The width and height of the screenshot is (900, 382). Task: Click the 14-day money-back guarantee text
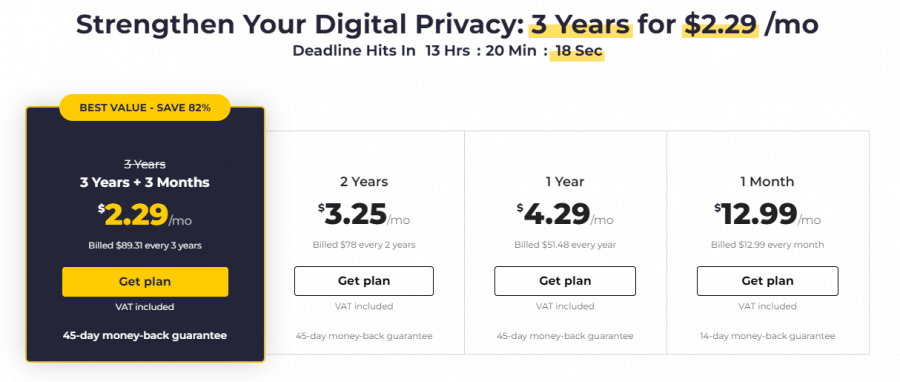[767, 336]
